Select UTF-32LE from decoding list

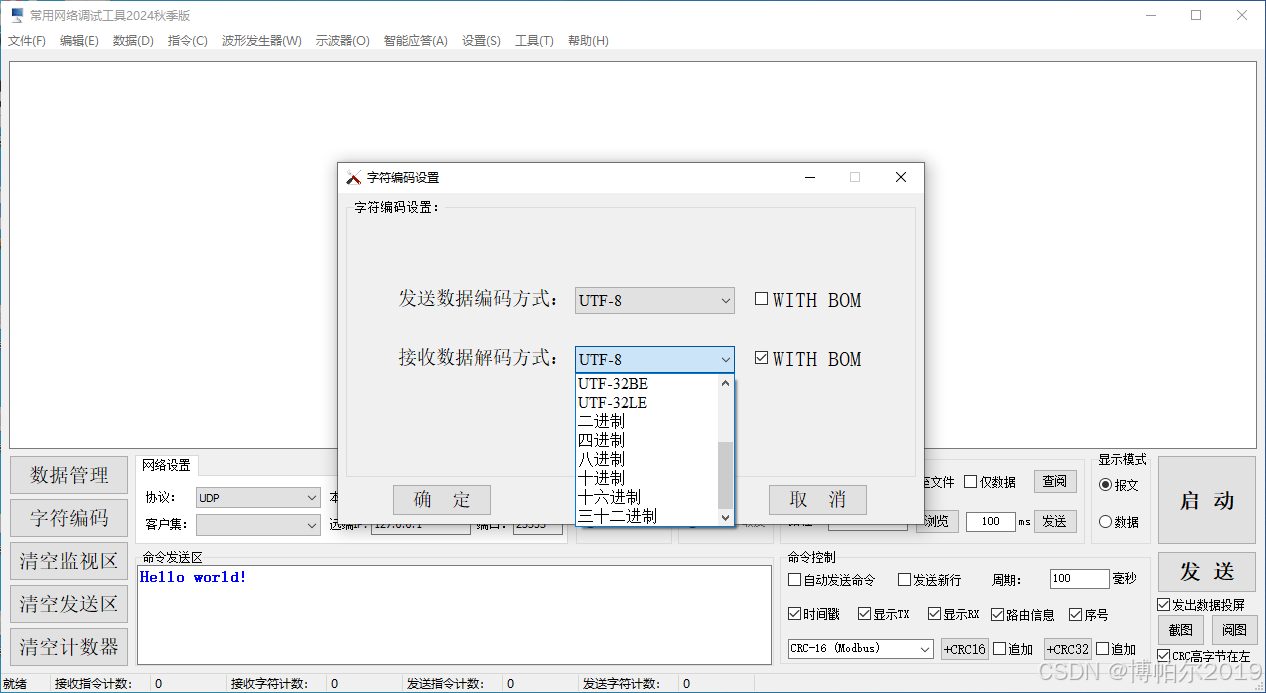647,403
